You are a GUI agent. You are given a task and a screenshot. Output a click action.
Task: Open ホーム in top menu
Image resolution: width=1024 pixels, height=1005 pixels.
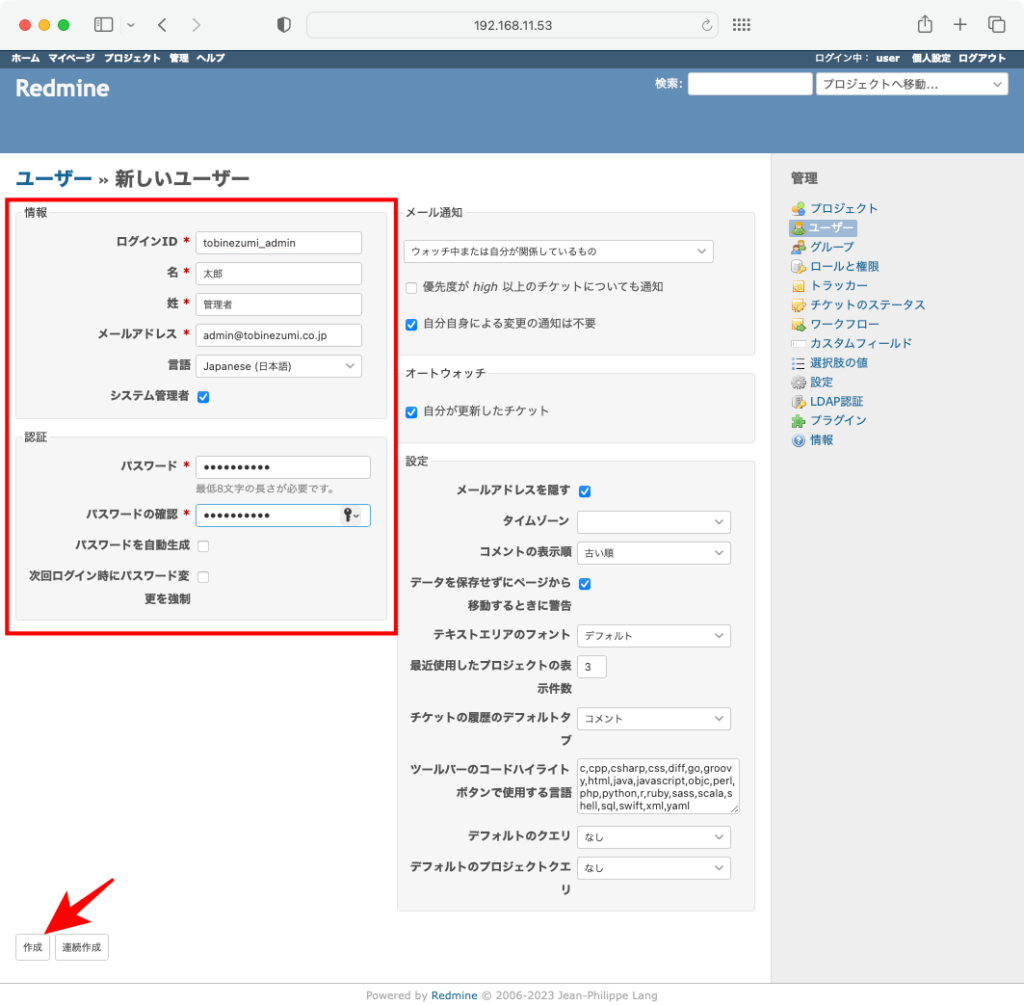click(x=25, y=58)
